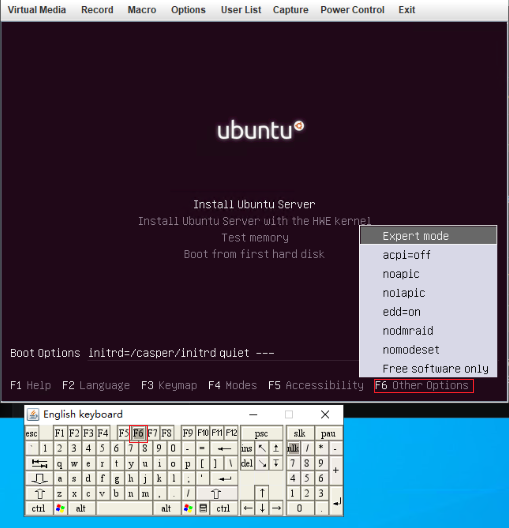
Task: Click F3 Keymap at the bottom
Action: (169, 385)
